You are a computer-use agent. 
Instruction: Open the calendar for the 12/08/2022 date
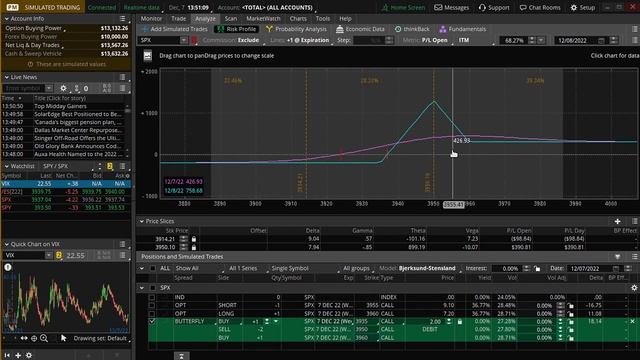click(x=601, y=40)
